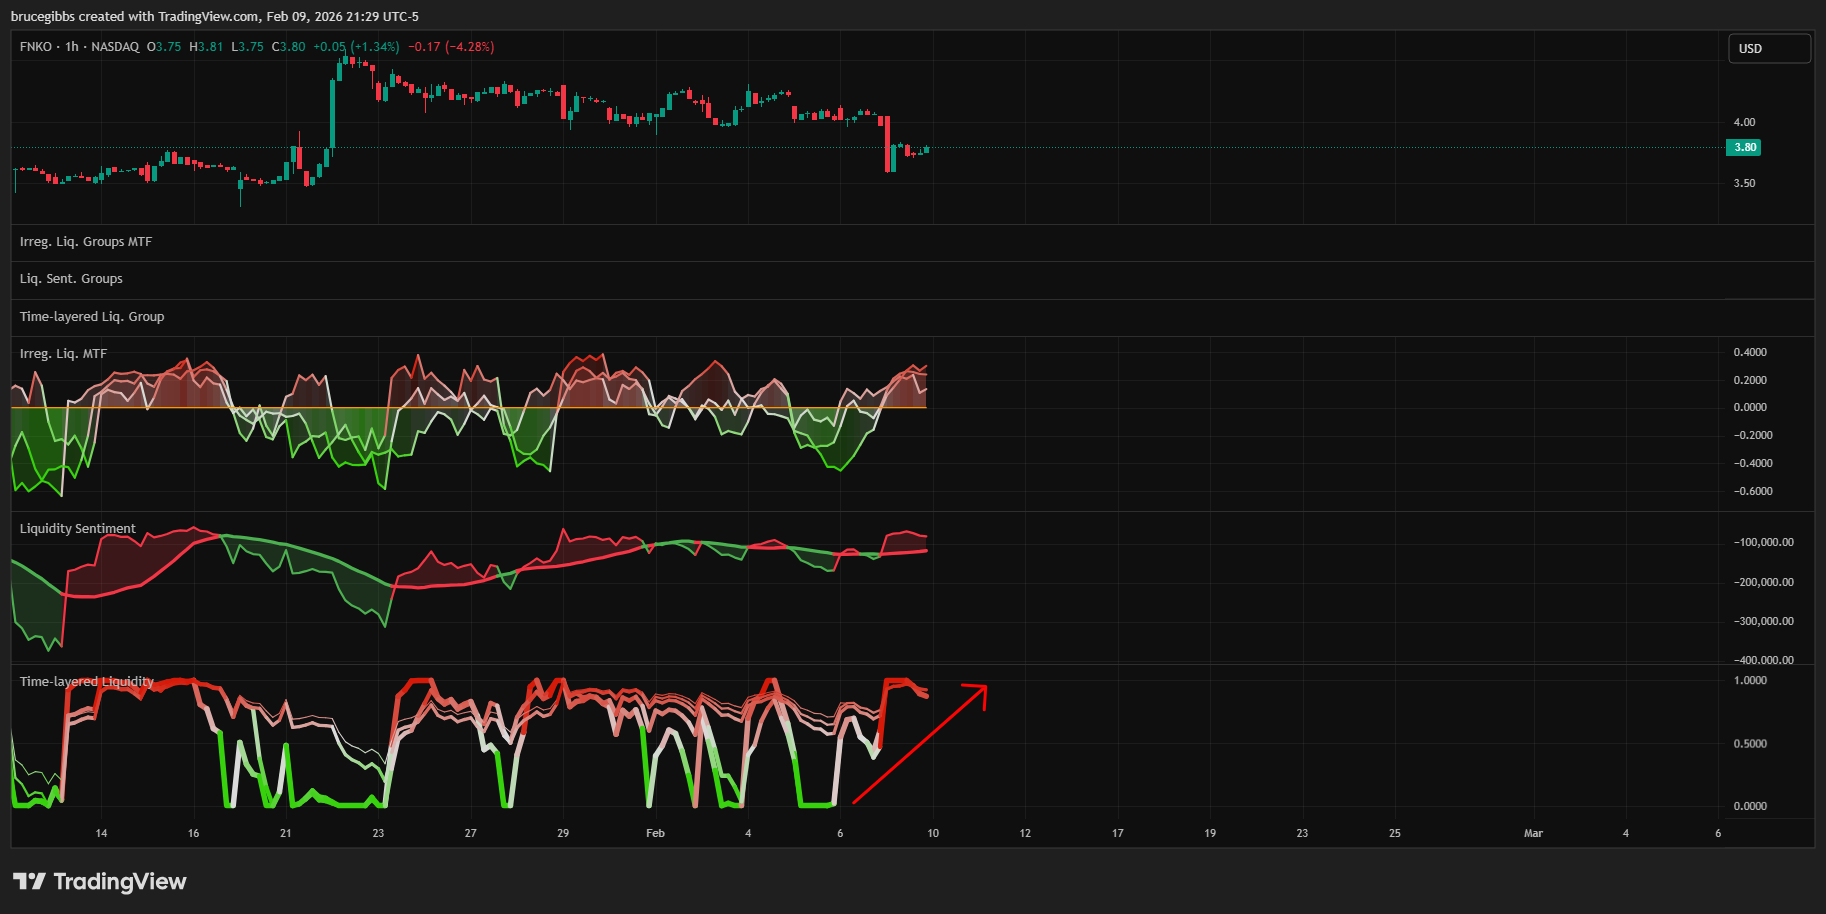
Task: Click the TradingView logo icon
Action: 29,881
